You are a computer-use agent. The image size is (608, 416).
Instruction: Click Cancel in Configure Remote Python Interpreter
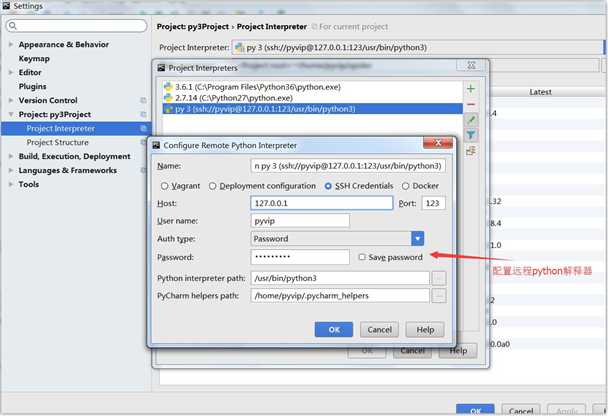pos(379,330)
